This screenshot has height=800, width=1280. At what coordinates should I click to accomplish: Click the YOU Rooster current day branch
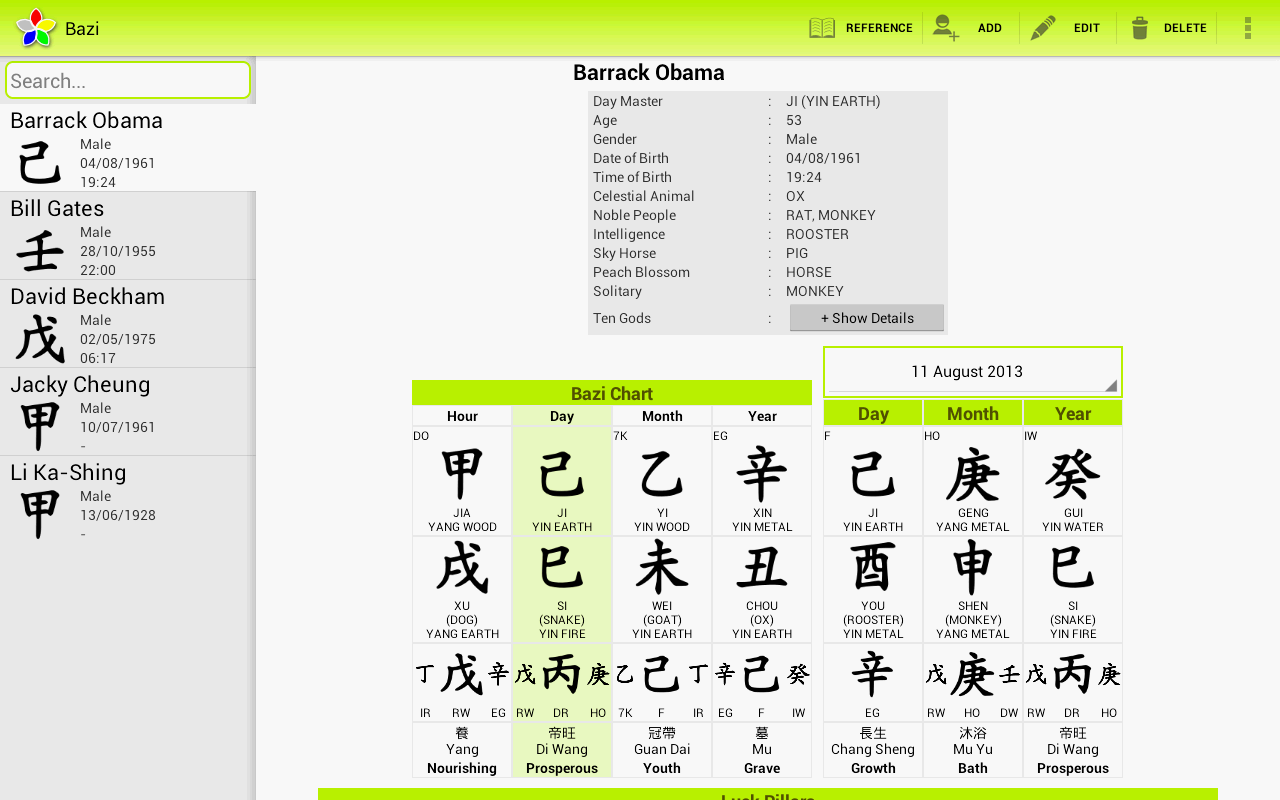pyautogui.click(x=873, y=590)
